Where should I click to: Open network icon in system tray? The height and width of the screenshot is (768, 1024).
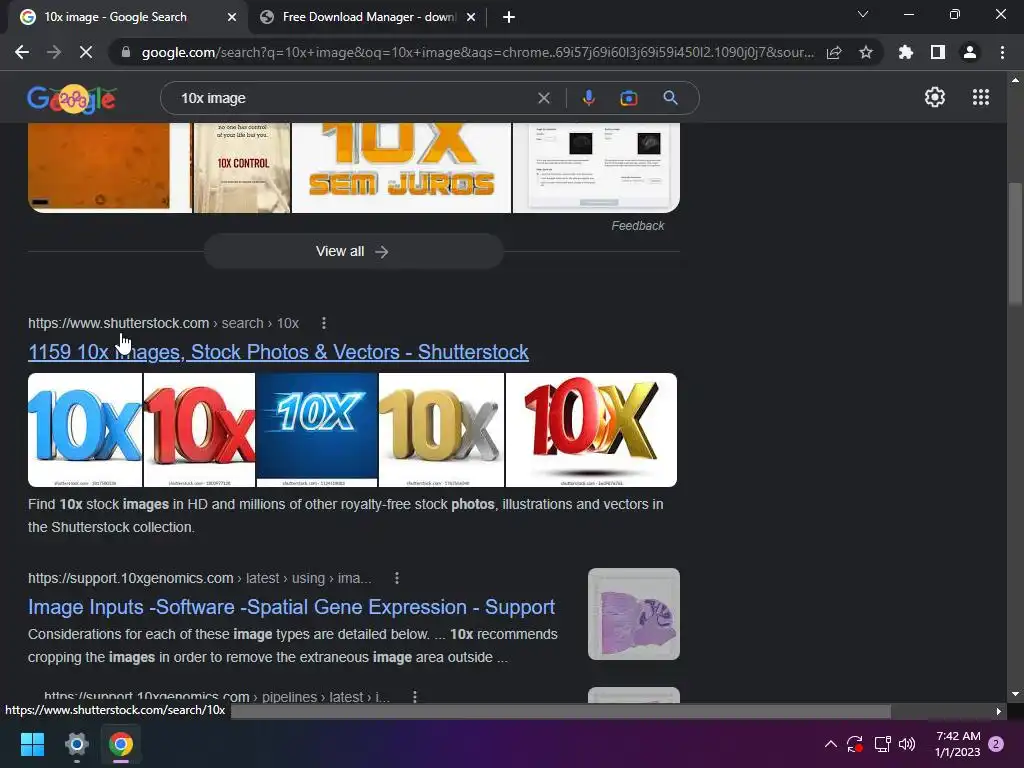pos(882,744)
